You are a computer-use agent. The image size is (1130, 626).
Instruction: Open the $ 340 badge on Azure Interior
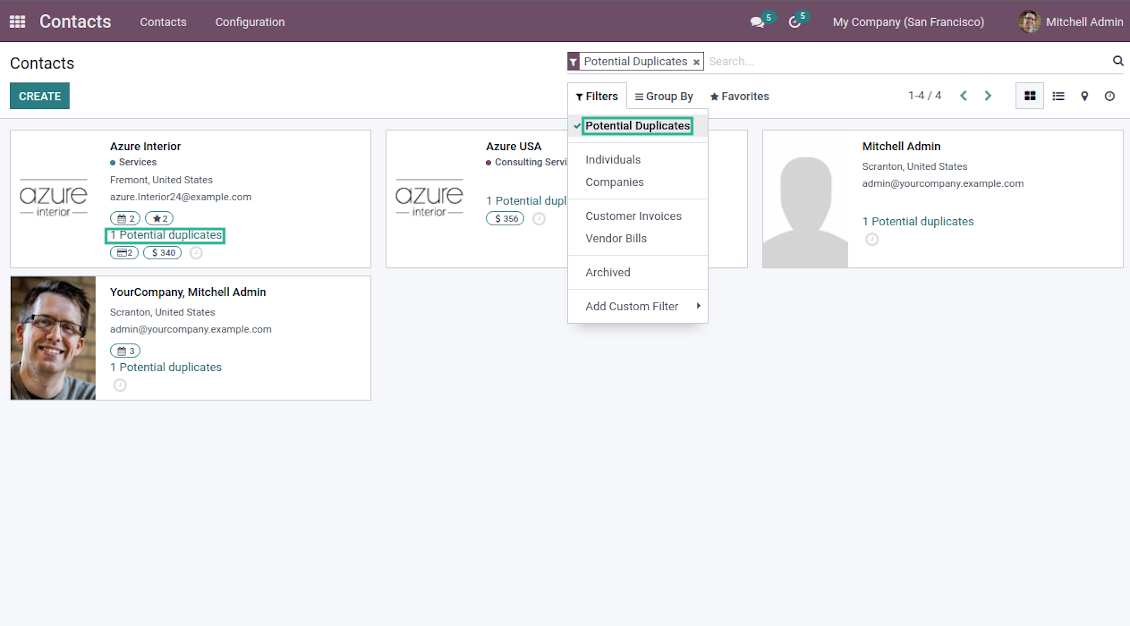[163, 253]
